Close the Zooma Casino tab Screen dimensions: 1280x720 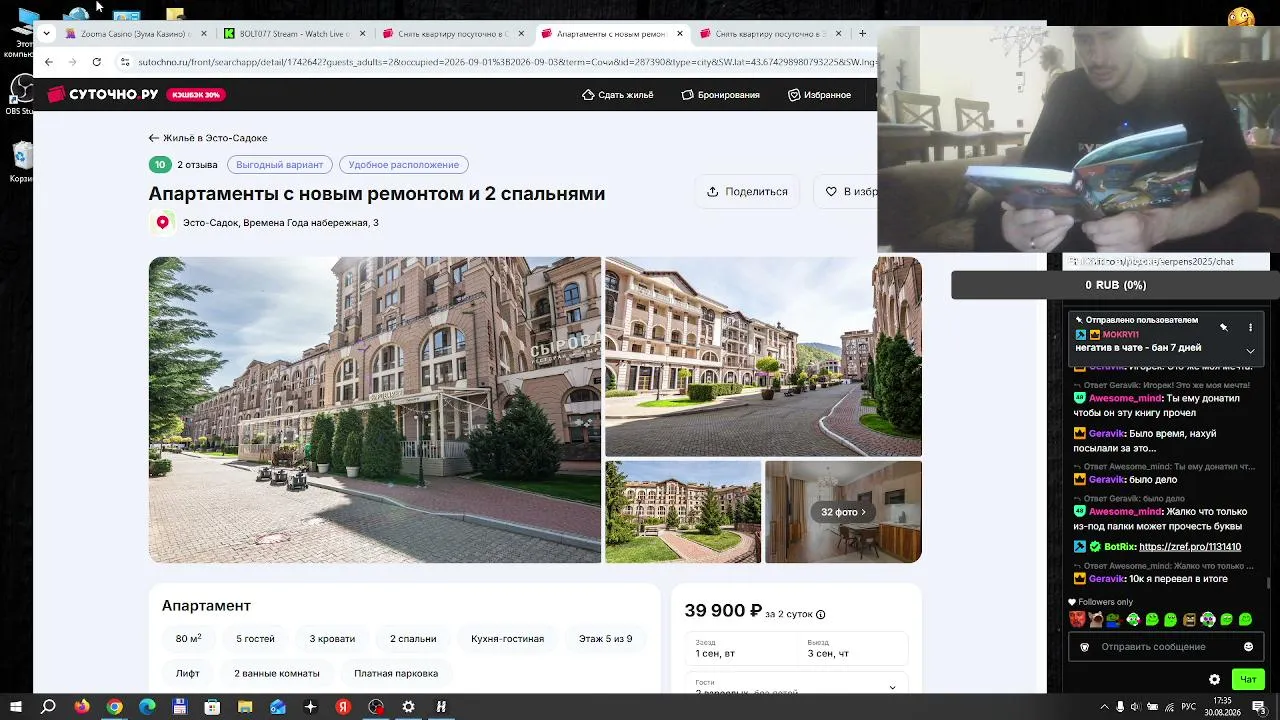click(x=204, y=34)
